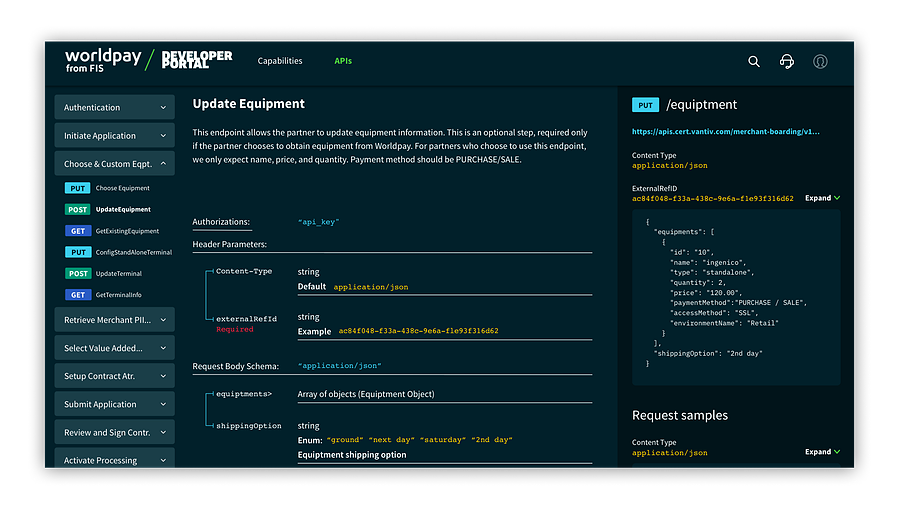Image resolution: width=899 pixels, height=506 pixels.
Task: Click Expand next to ExternalRefID
Action: click(x=822, y=198)
